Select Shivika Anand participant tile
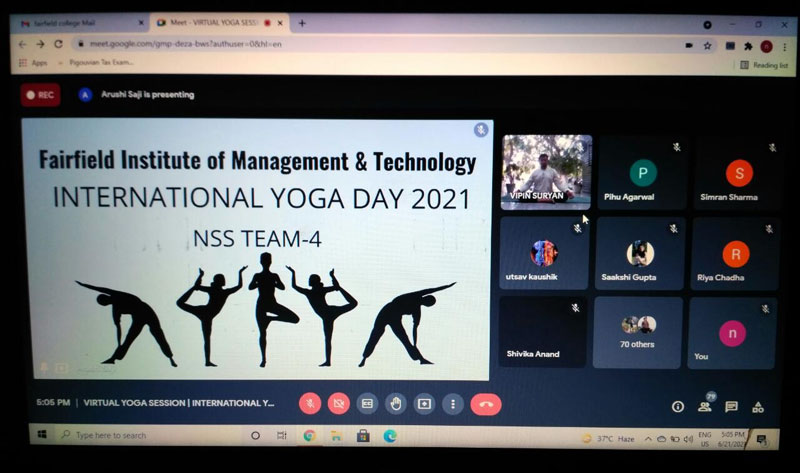This screenshot has width=800, height=473. [x=542, y=332]
